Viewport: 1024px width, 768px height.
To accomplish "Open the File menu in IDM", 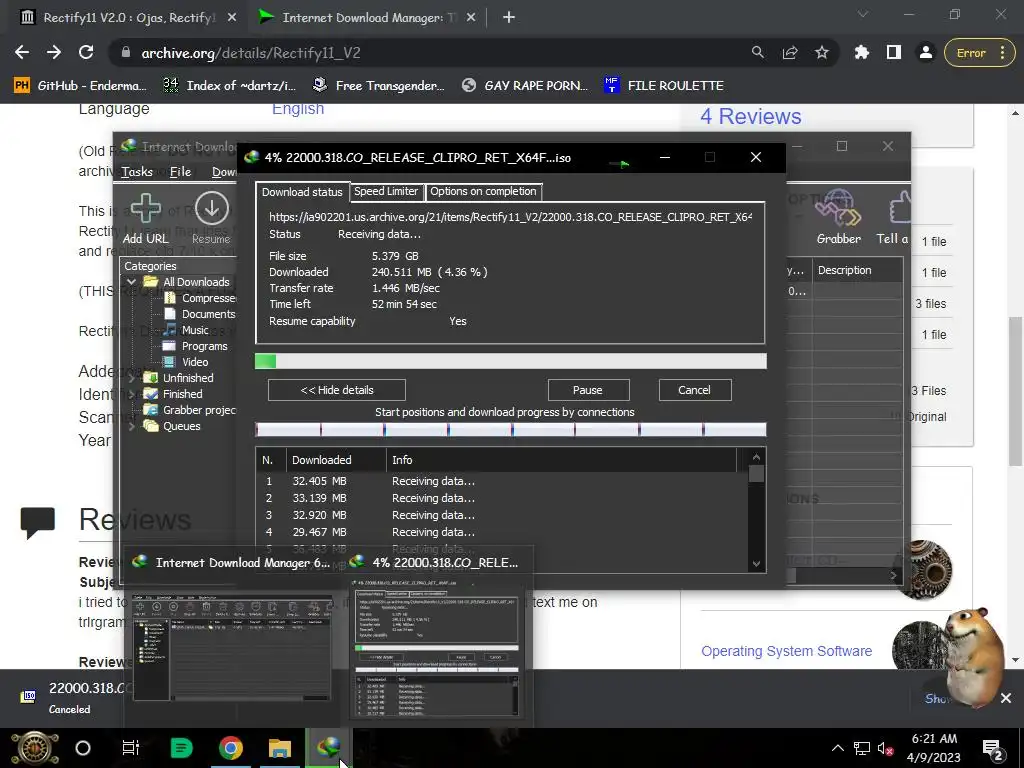I will [x=180, y=172].
